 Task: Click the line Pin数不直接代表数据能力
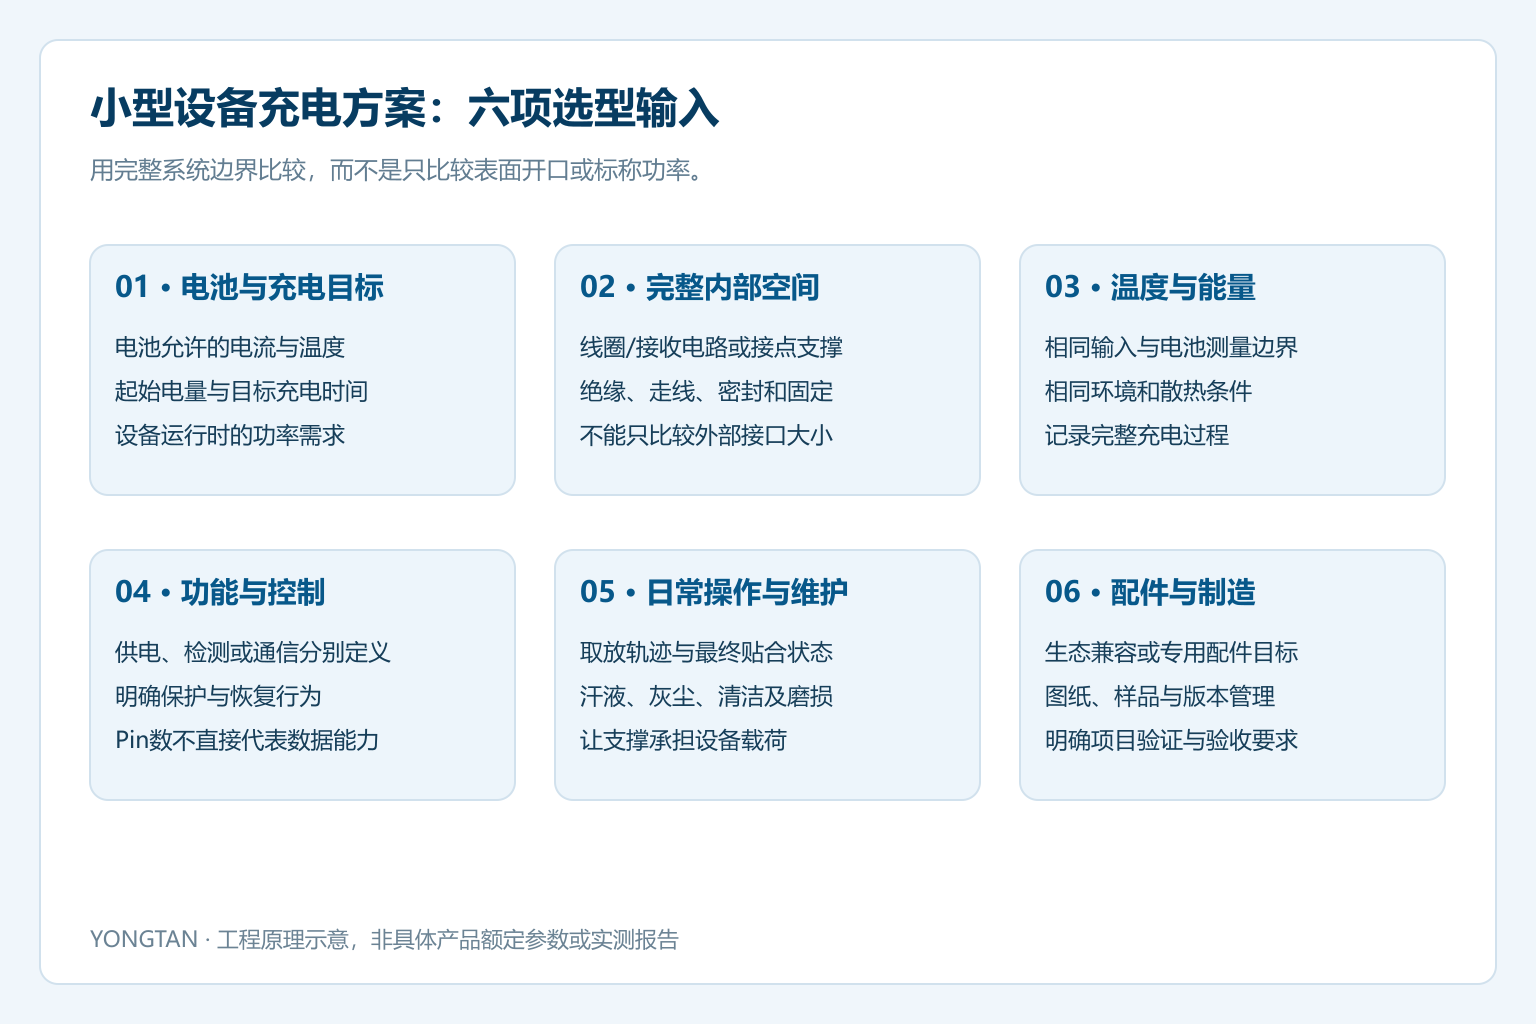247,741
